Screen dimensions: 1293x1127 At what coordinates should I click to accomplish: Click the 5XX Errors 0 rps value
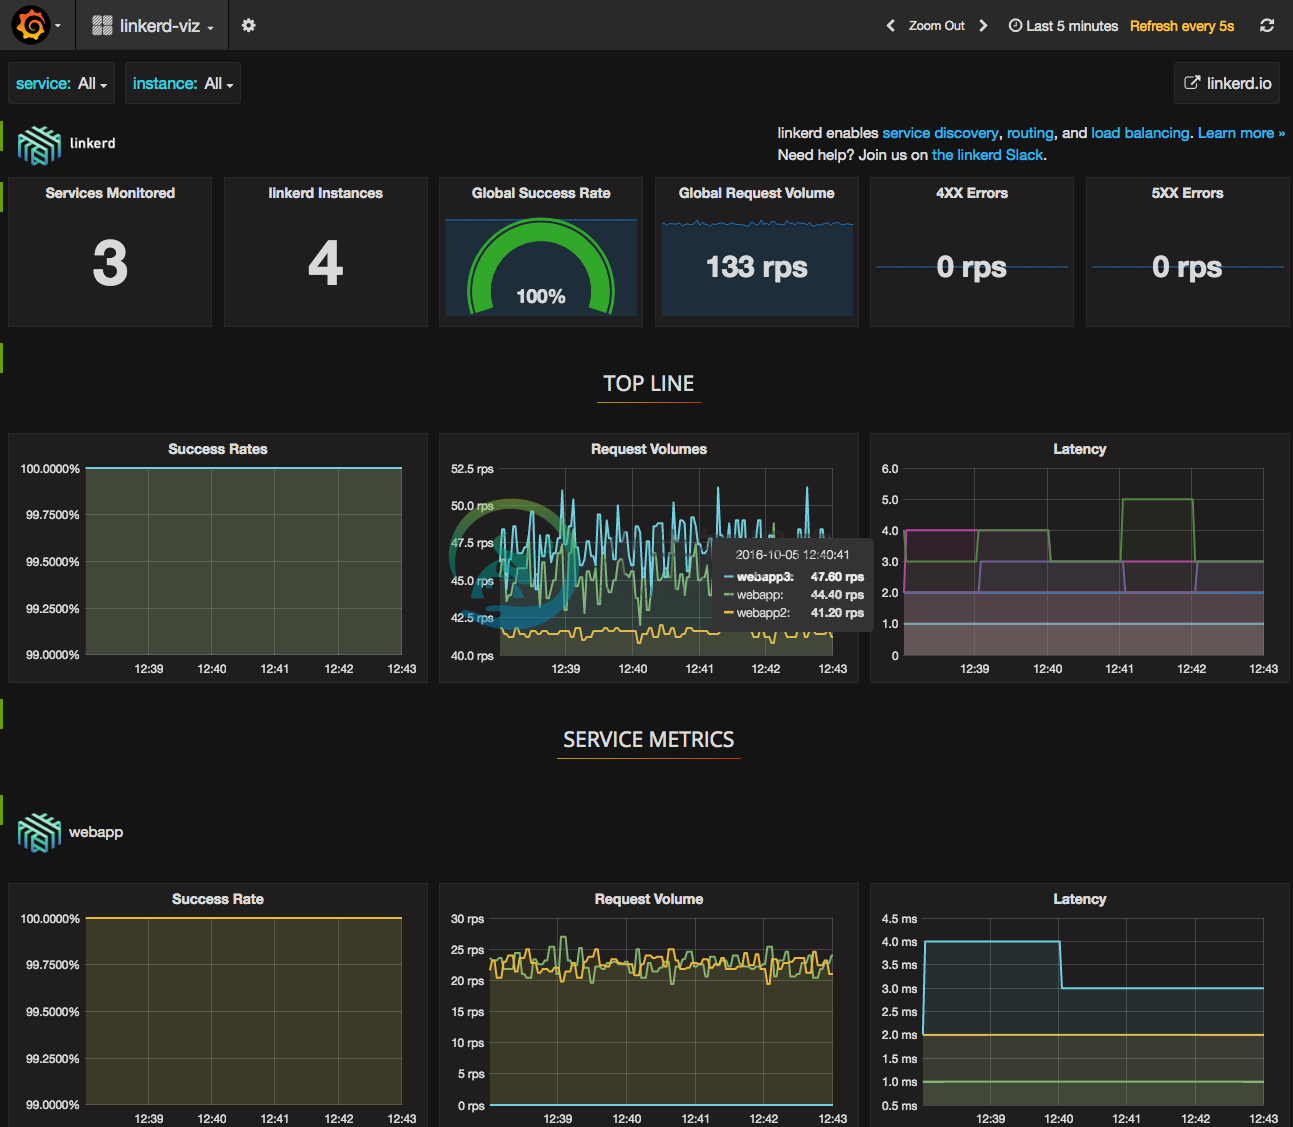coord(1187,267)
